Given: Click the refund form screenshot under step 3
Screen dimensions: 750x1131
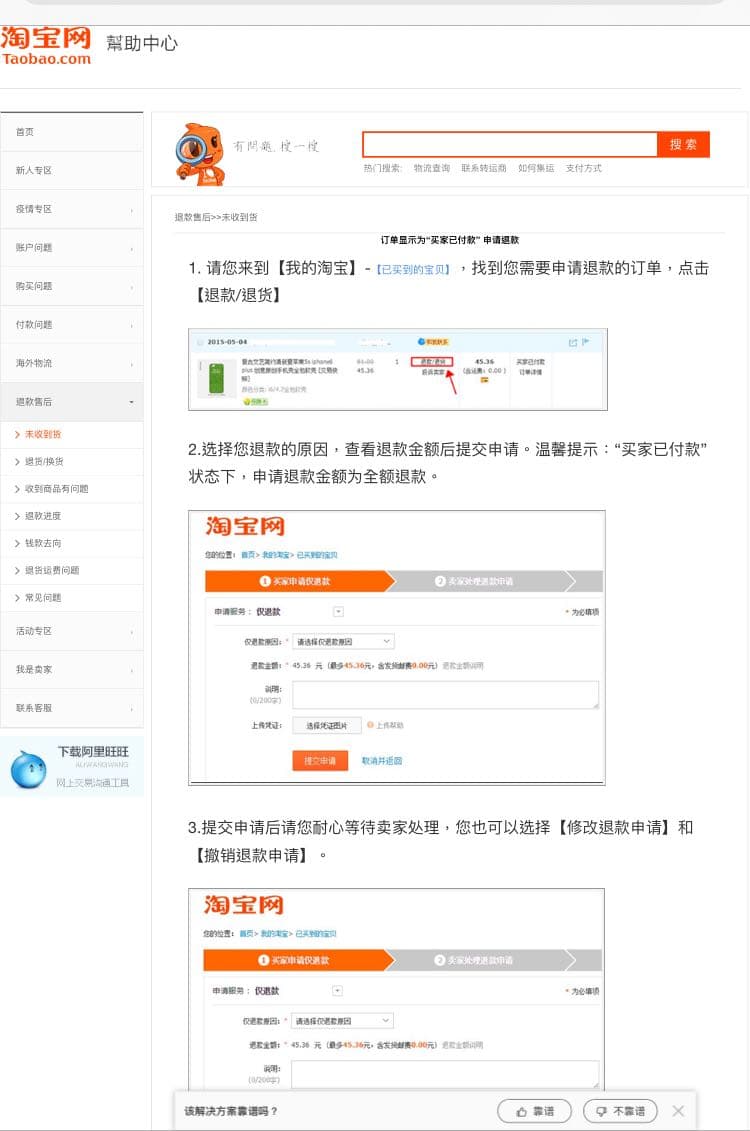Looking at the screenshot, I should pyautogui.click(x=397, y=990).
